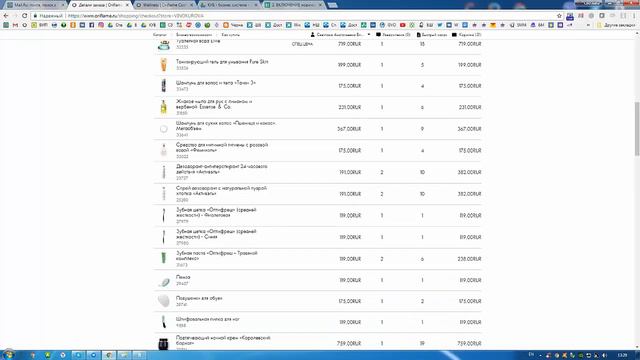Image resolution: width=640 pixels, height=360 pixels.
Task: Click the volume icon in system tray
Action: coord(604,355)
